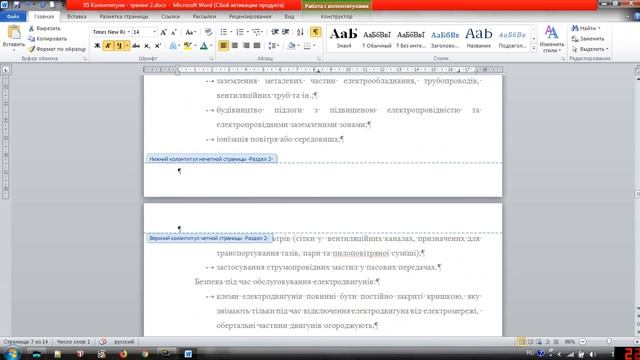640x360 pixels.
Task: Click the text highlight color button
Action: (187, 46)
